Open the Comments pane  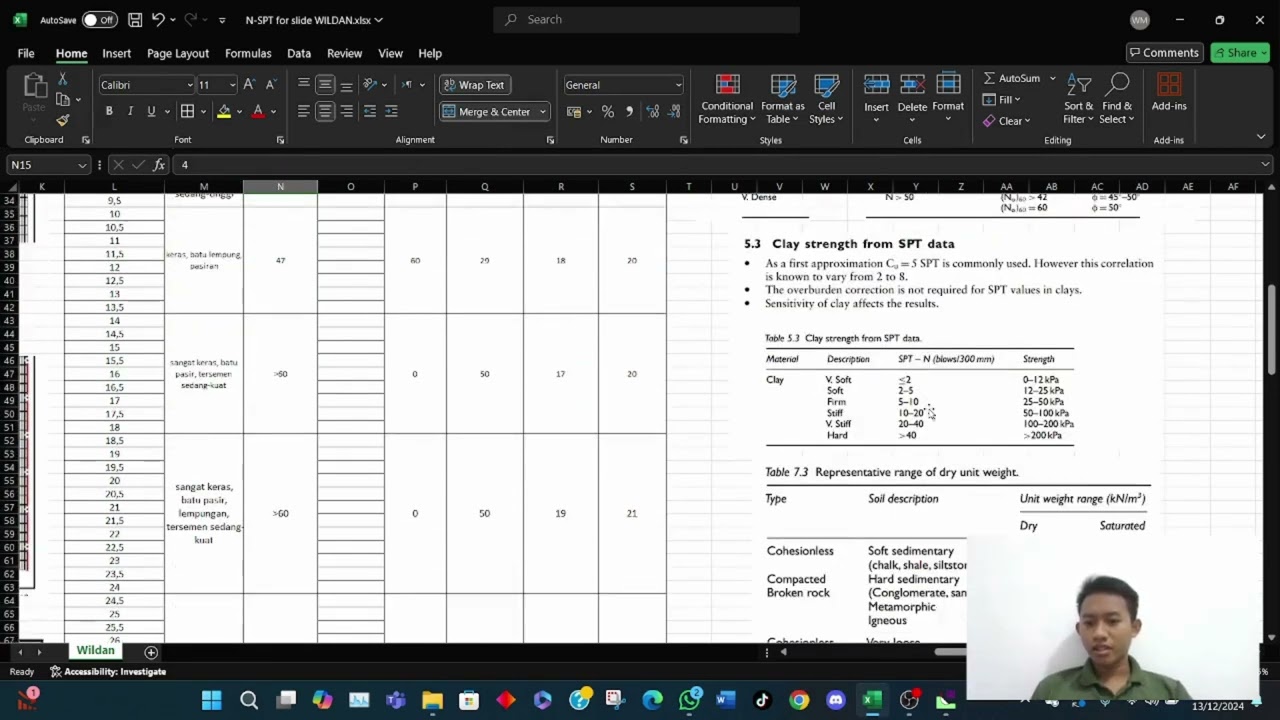(1164, 53)
